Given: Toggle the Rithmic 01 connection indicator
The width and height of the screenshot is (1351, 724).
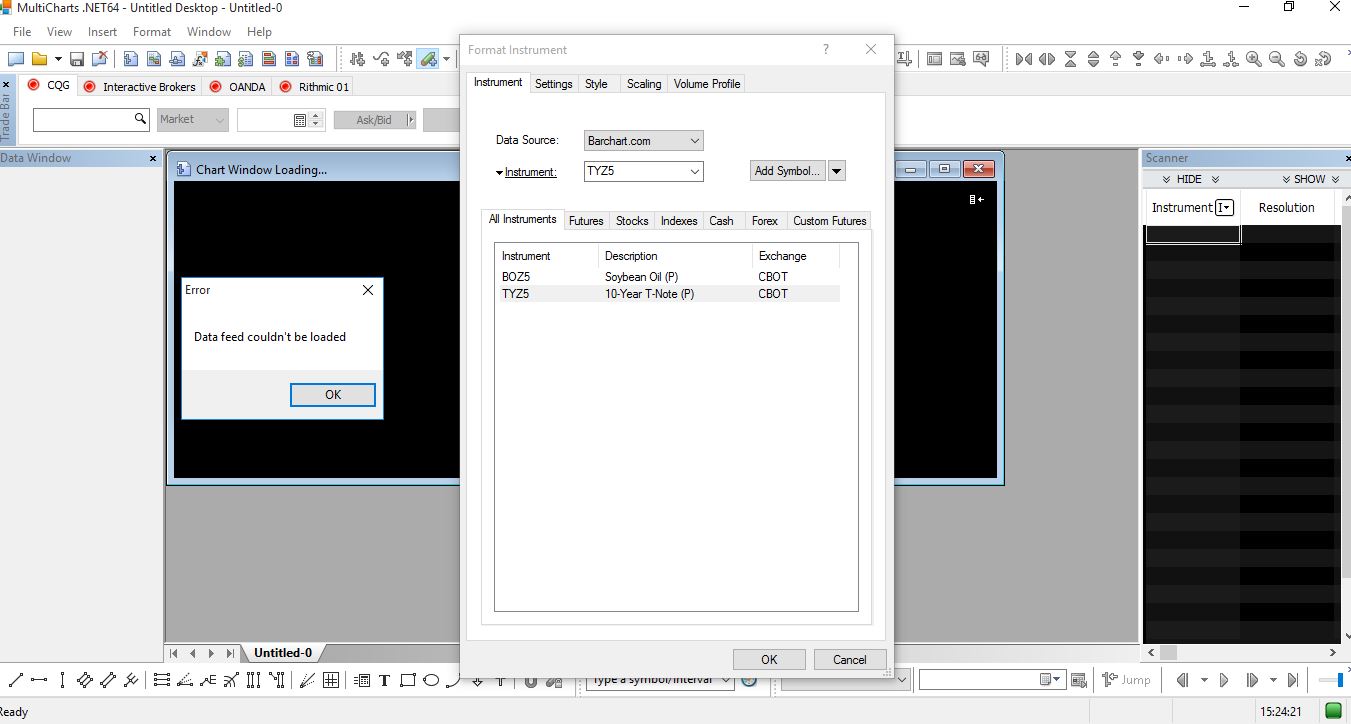Looking at the screenshot, I should (285, 87).
